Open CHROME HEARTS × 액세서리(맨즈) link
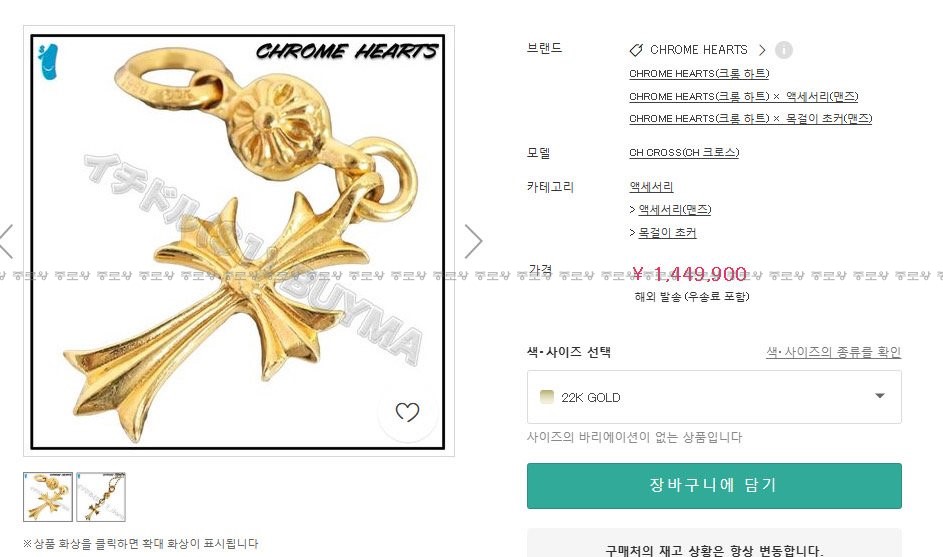Image resolution: width=943 pixels, height=557 pixels. pyautogui.click(x=743, y=96)
